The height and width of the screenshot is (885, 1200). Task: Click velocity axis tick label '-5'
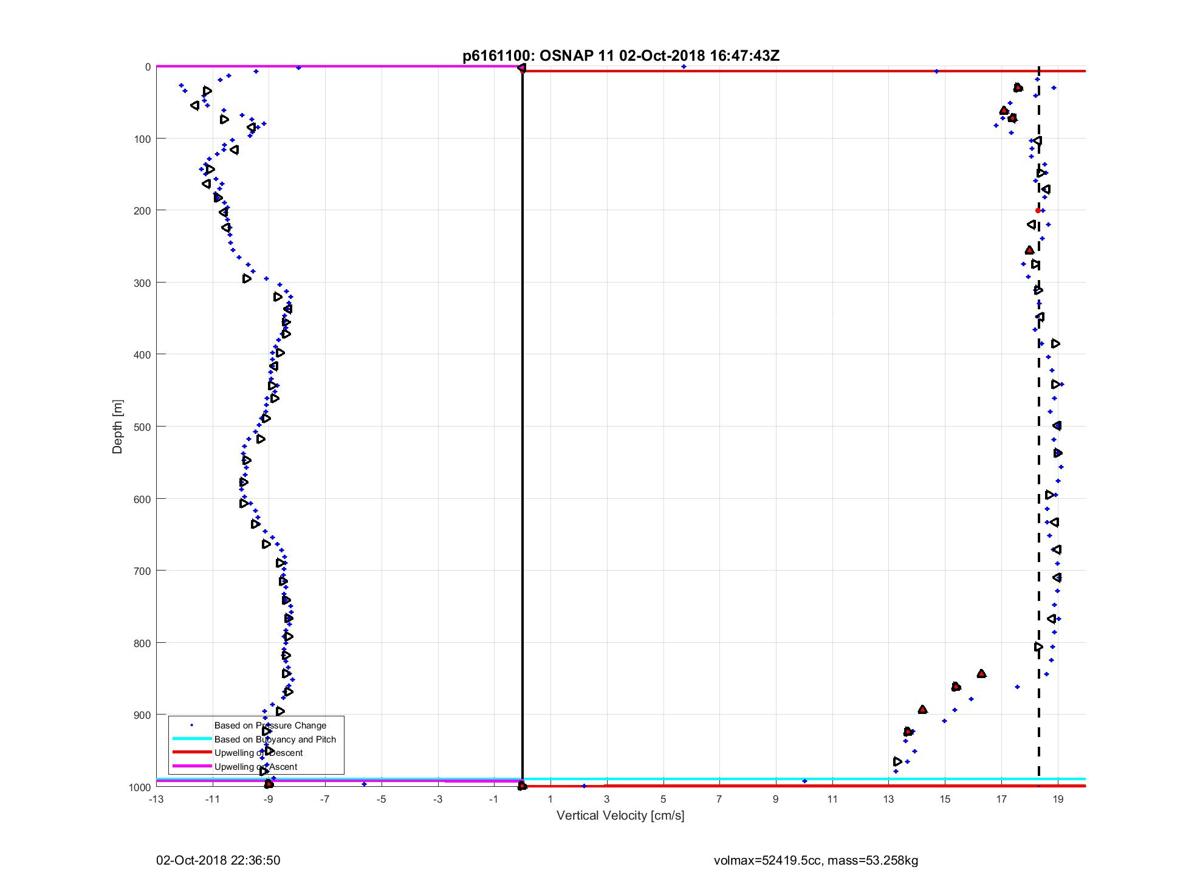381,799
